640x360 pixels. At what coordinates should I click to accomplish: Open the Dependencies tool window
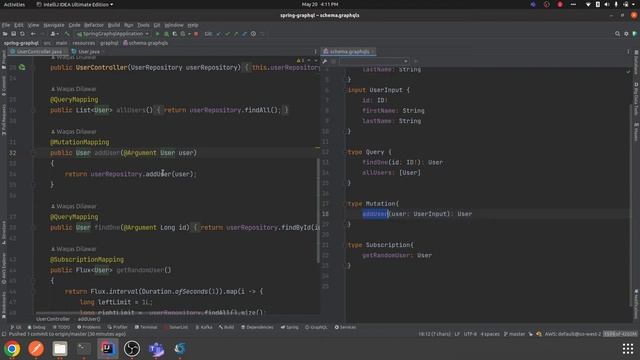257,327
